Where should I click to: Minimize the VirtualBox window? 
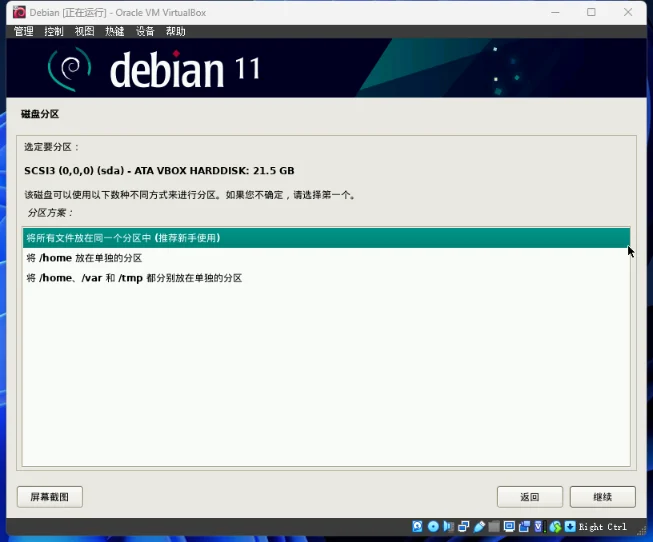555,12
